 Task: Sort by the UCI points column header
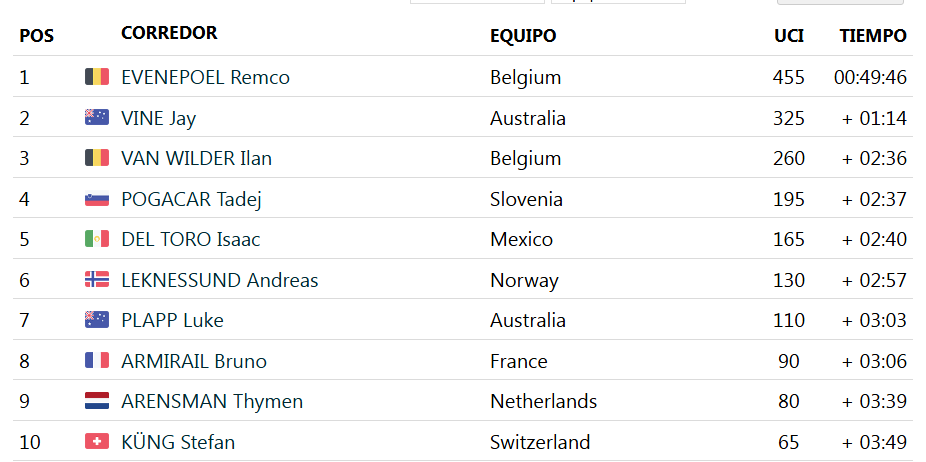click(789, 35)
